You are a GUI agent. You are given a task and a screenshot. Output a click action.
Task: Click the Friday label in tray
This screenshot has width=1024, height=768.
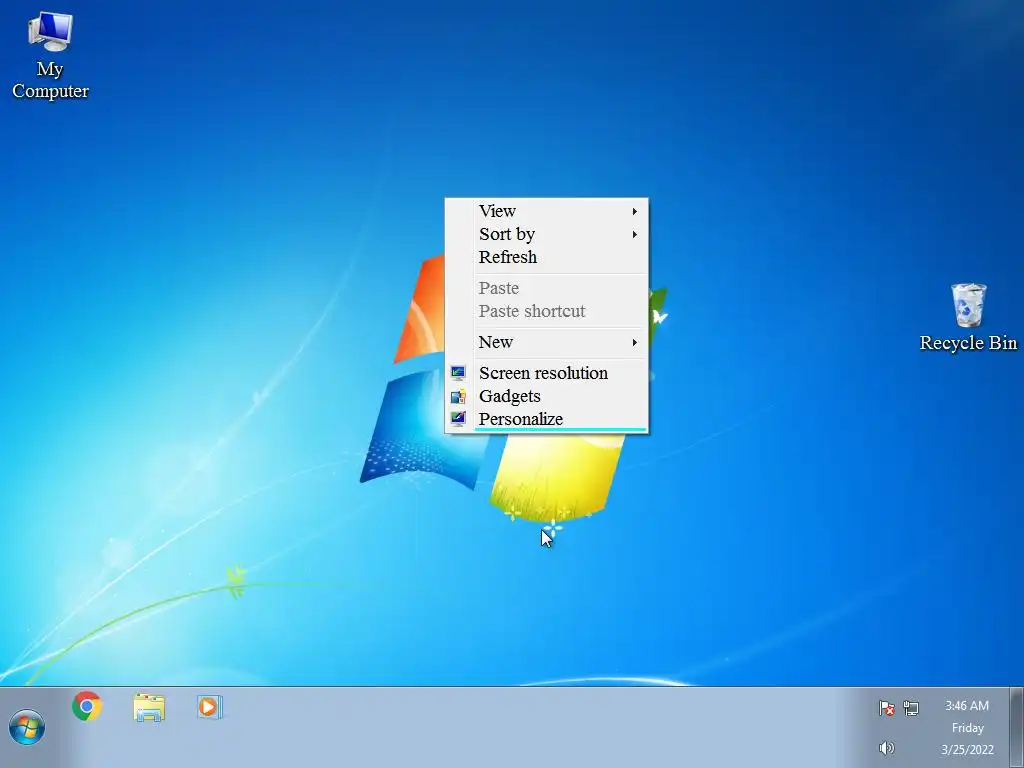pyautogui.click(x=967, y=728)
